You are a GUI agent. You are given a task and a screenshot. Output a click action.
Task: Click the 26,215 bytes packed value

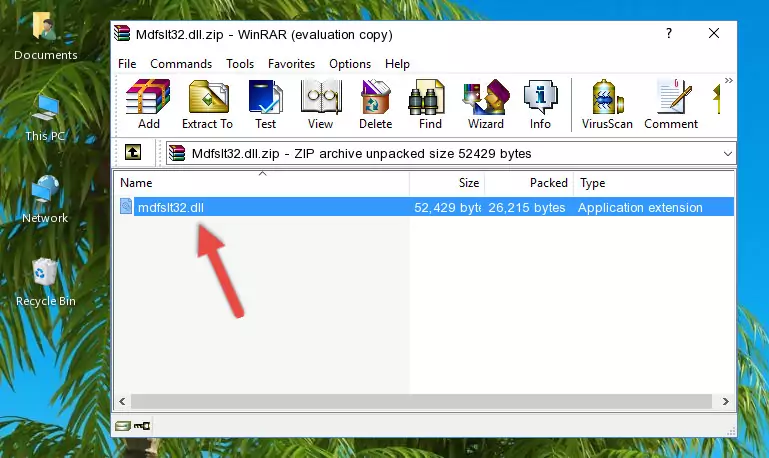[527, 207]
